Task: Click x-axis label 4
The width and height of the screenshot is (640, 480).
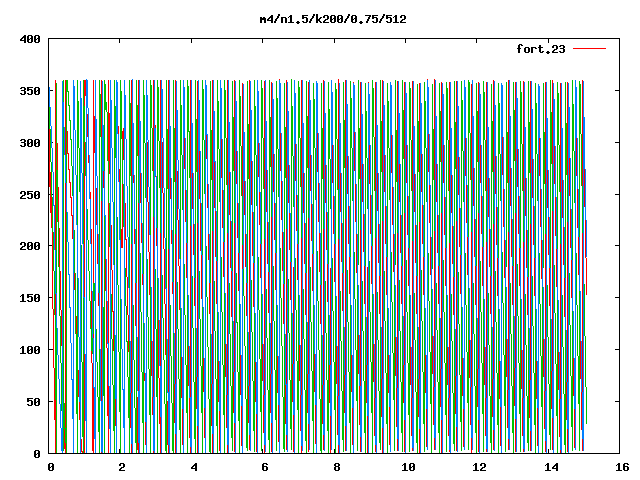Action: [x=194, y=467]
